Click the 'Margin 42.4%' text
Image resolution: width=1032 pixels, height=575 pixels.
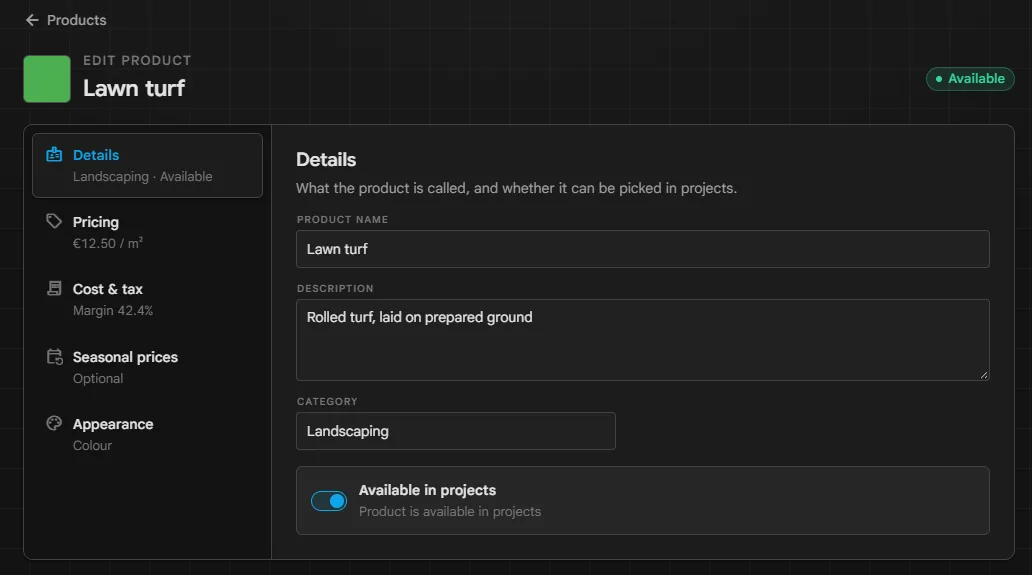point(113,311)
